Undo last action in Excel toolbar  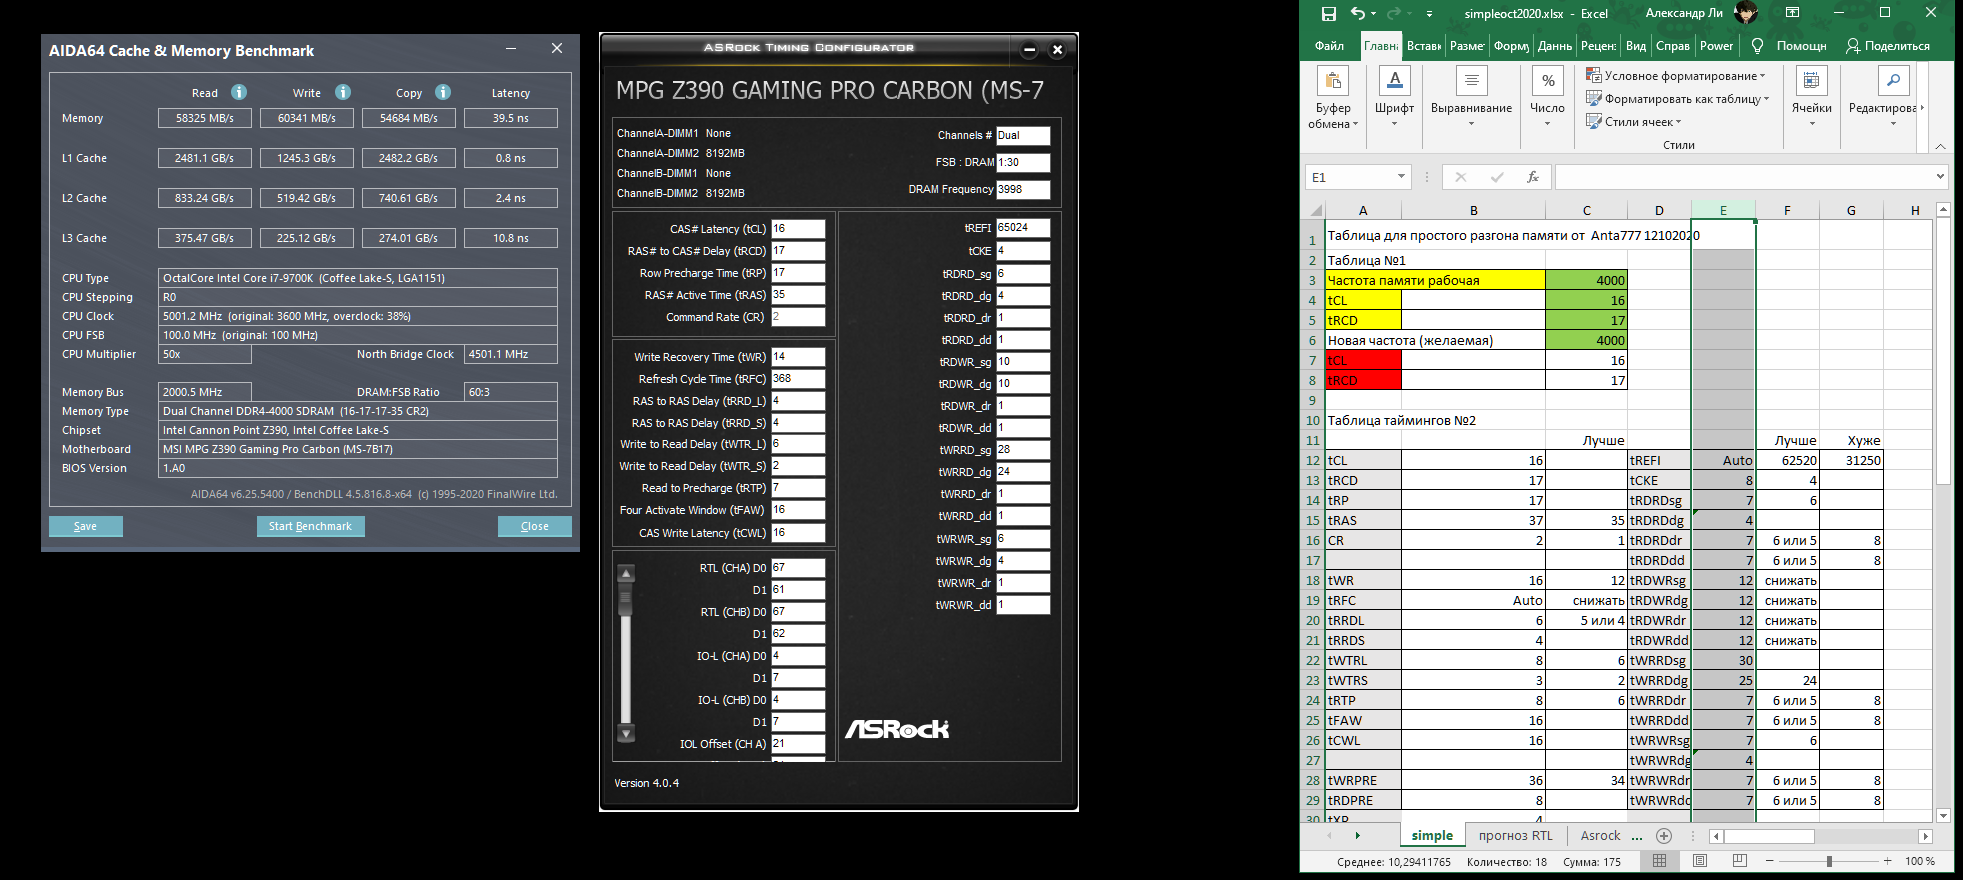pos(1357,14)
